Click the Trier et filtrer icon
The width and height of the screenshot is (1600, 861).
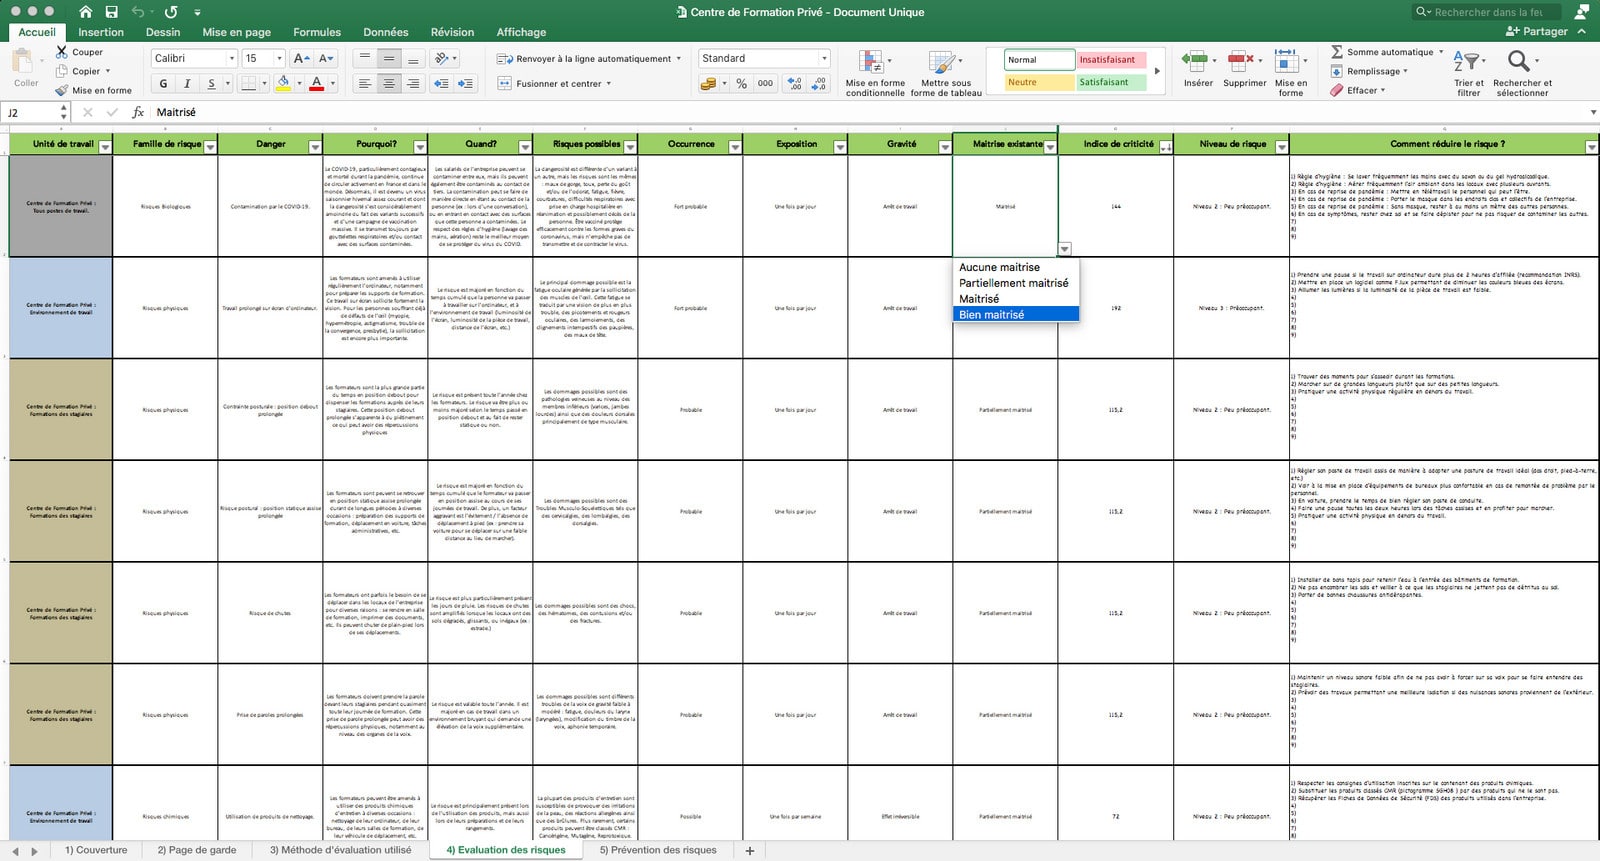(1466, 62)
